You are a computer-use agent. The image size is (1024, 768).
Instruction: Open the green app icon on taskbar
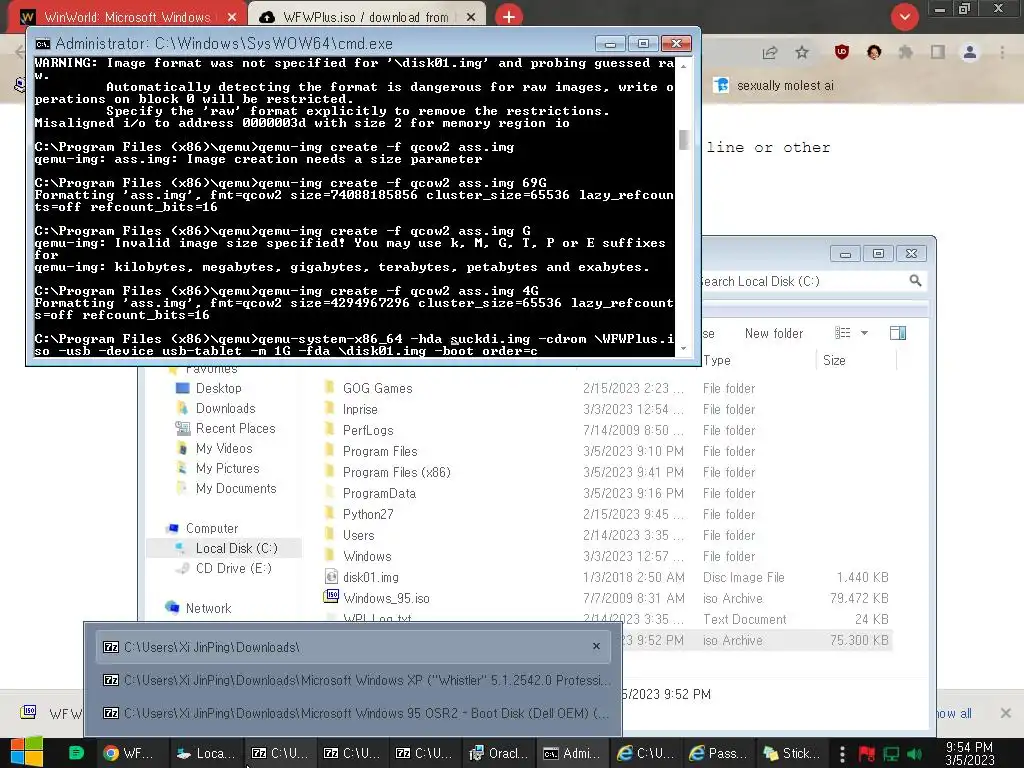click(76, 752)
